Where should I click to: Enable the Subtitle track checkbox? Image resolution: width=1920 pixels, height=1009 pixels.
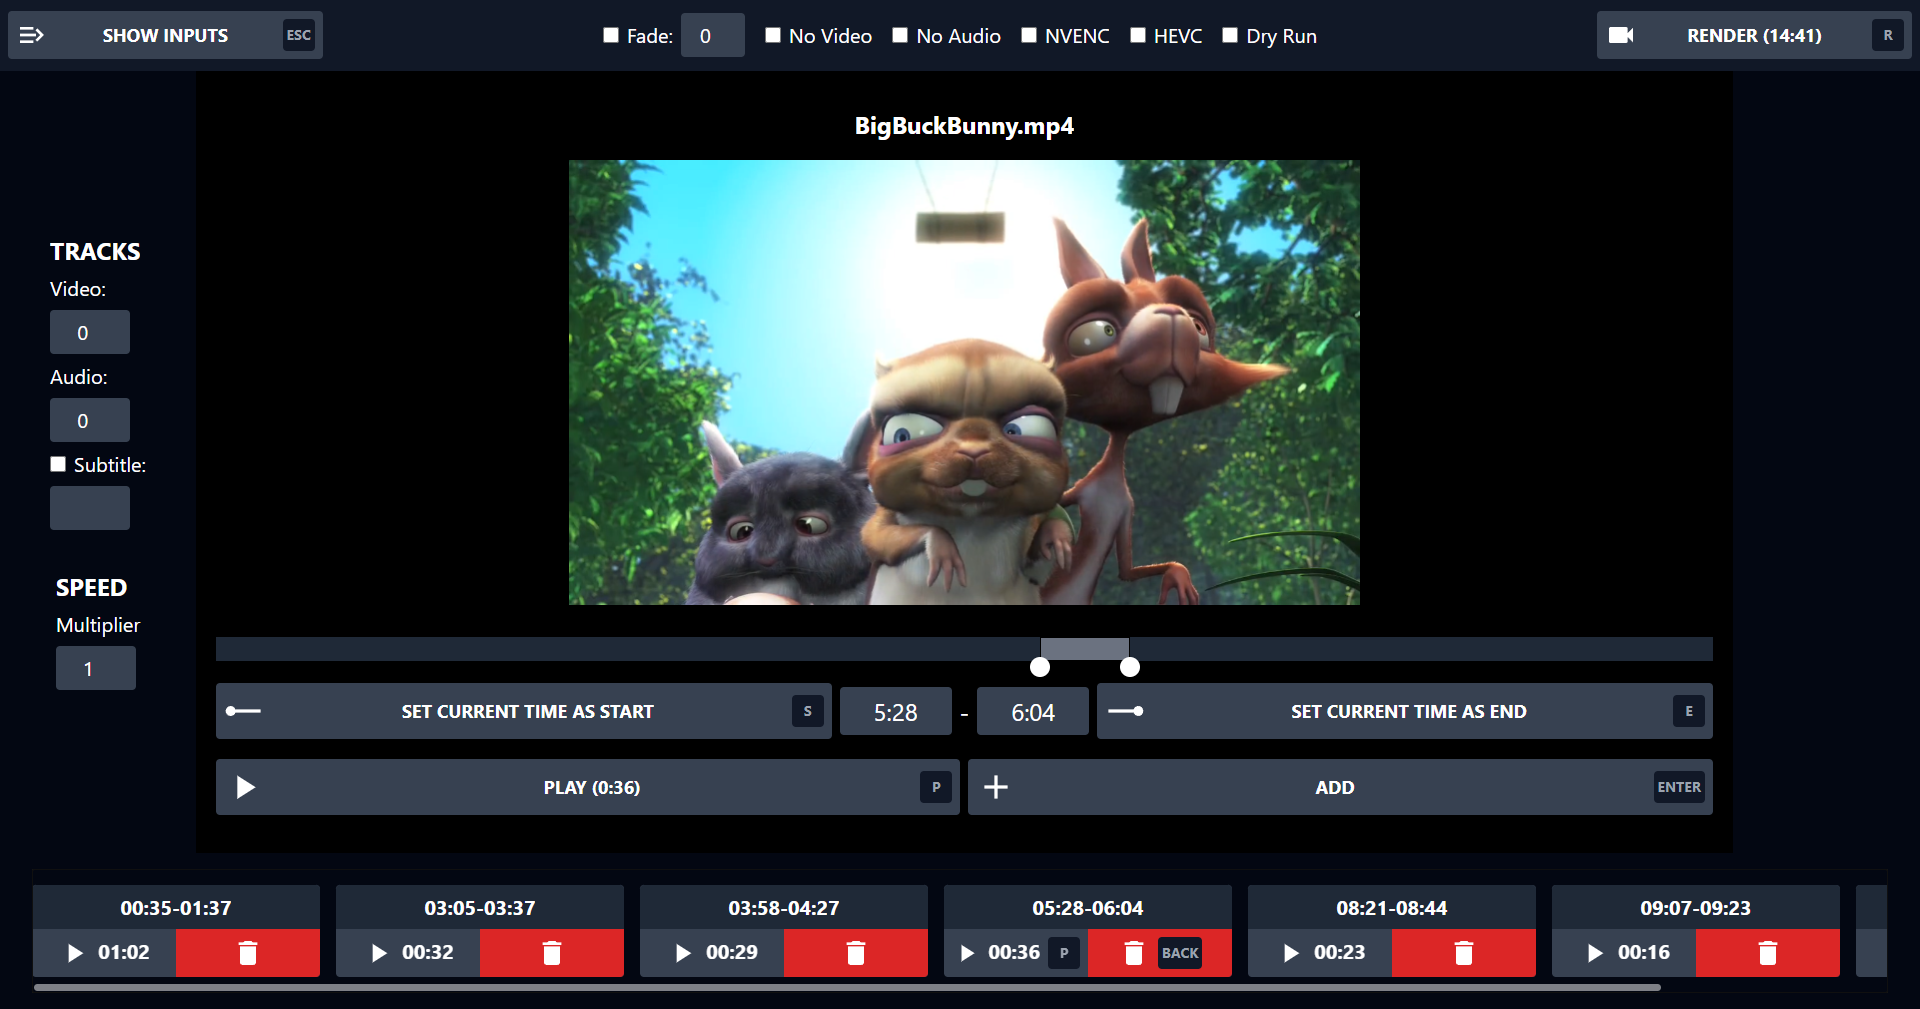[x=58, y=464]
